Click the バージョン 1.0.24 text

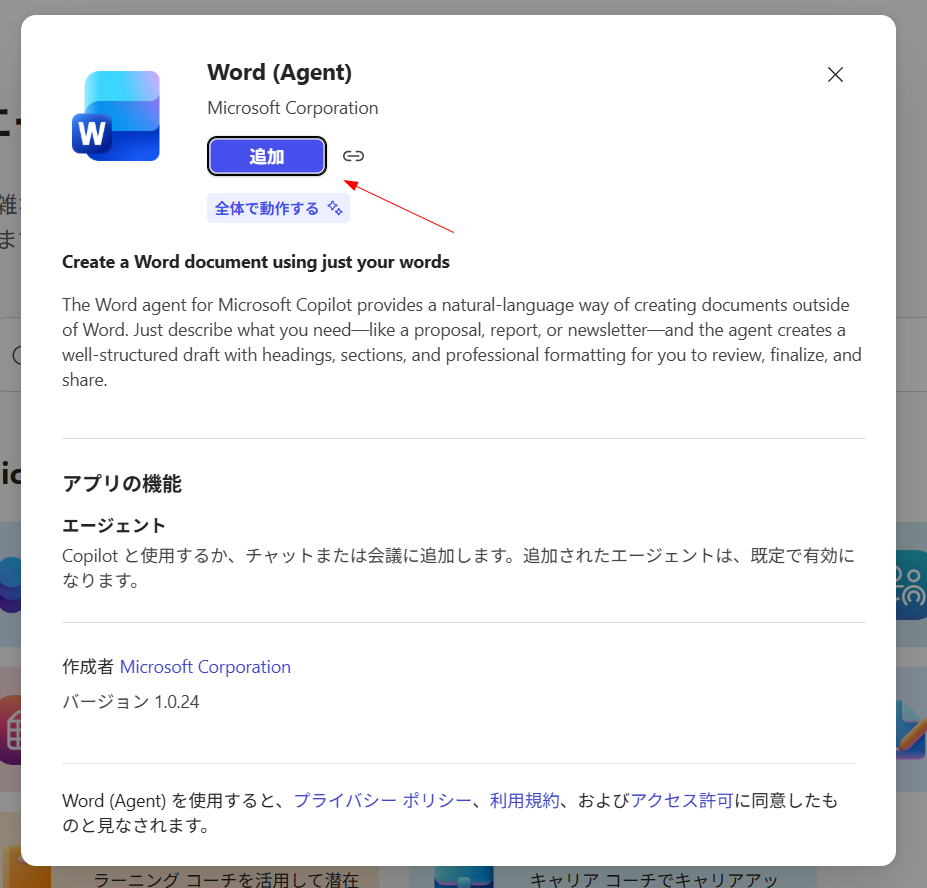pos(131,702)
